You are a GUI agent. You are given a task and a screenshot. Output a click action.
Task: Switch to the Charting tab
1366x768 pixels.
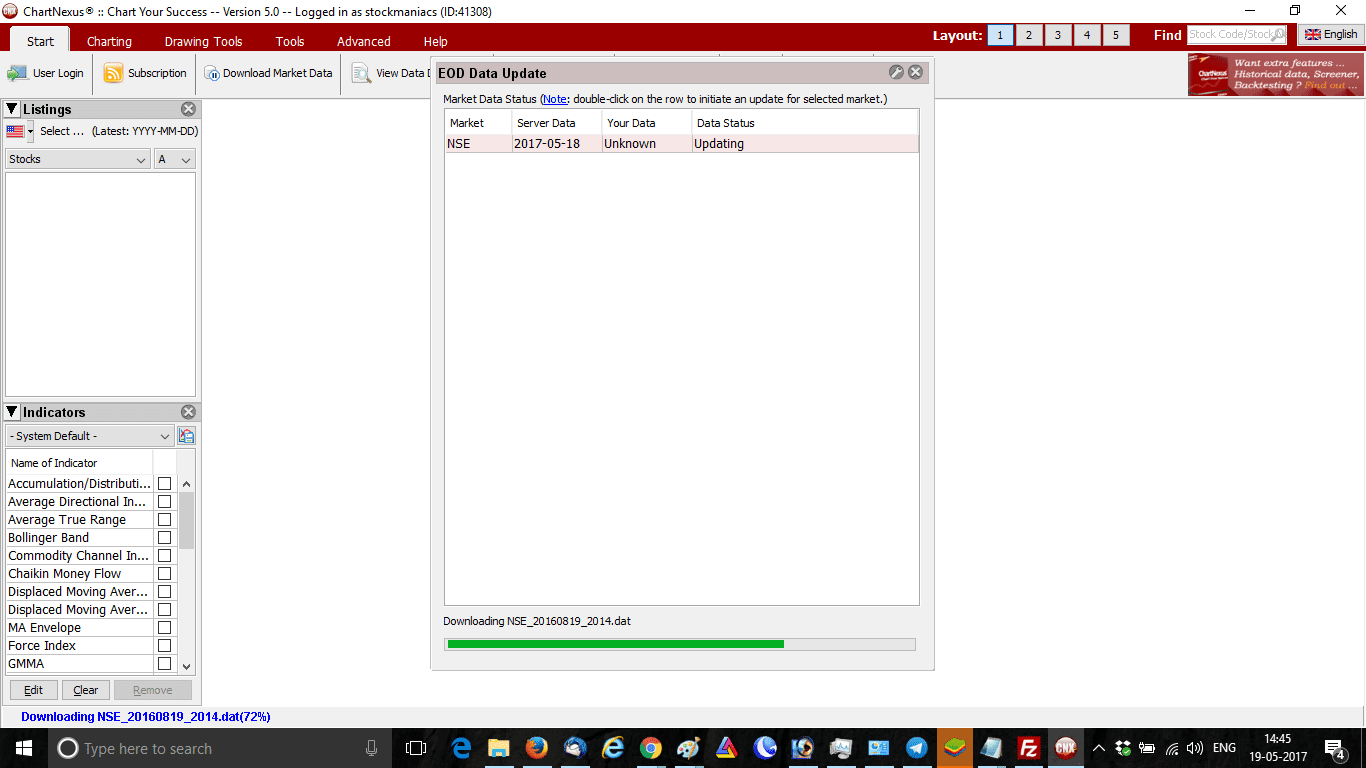109,41
